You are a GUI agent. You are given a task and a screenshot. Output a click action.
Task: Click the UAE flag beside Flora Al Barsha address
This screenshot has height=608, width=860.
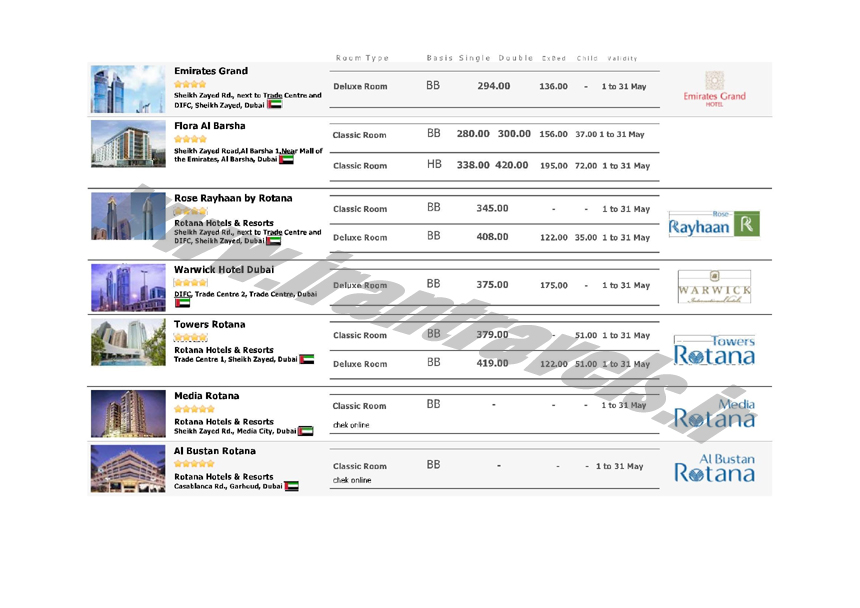(286, 160)
